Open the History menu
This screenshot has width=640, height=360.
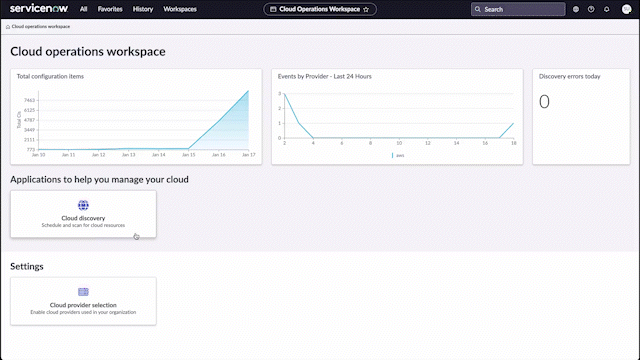click(143, 9)
